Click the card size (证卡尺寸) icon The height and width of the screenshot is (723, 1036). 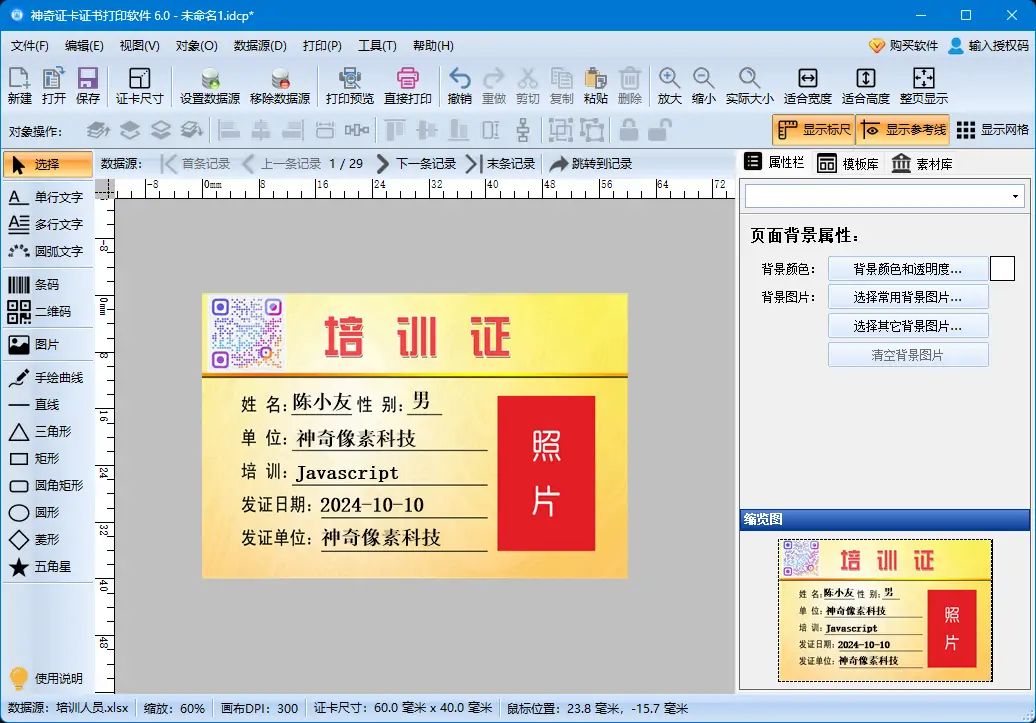(139, 85)
